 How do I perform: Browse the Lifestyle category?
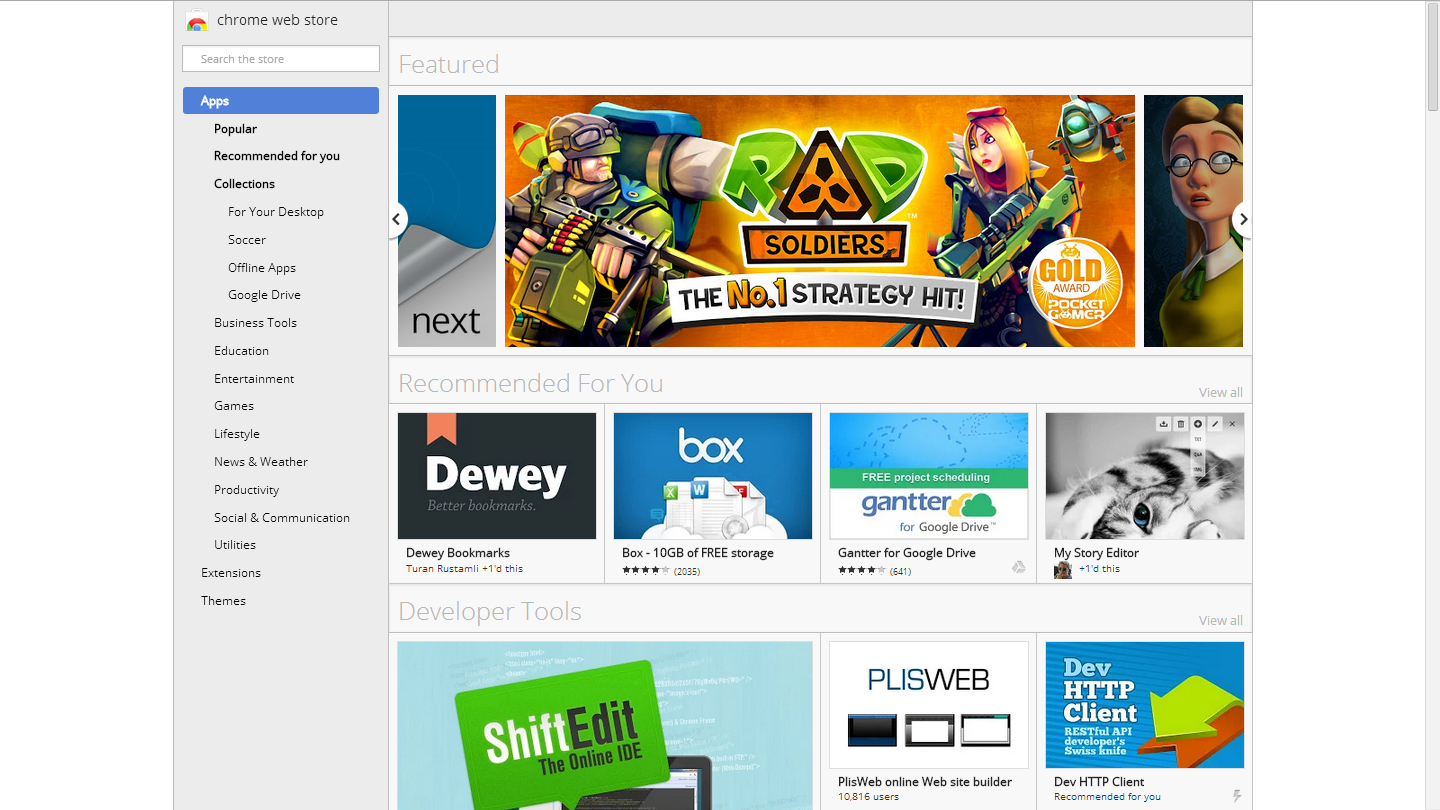(x=237, y=434)
